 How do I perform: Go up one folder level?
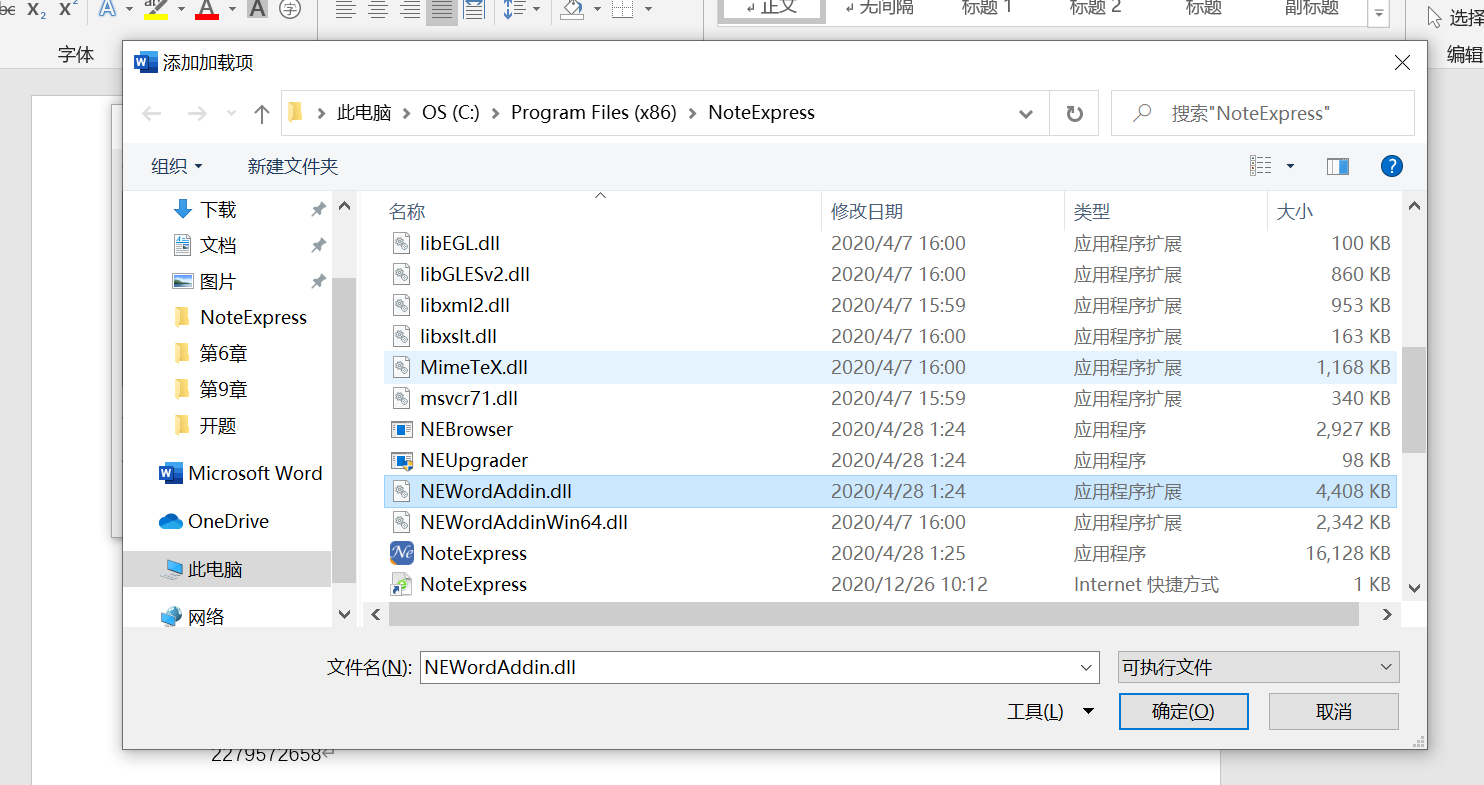(x=262, y=114)
